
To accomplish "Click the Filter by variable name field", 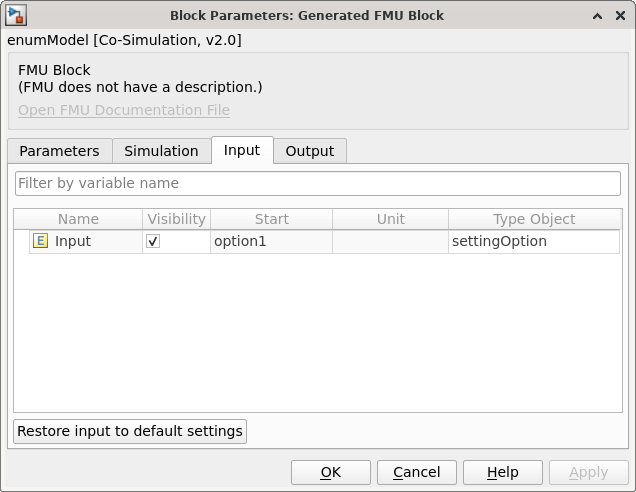I will click(317, 183).
